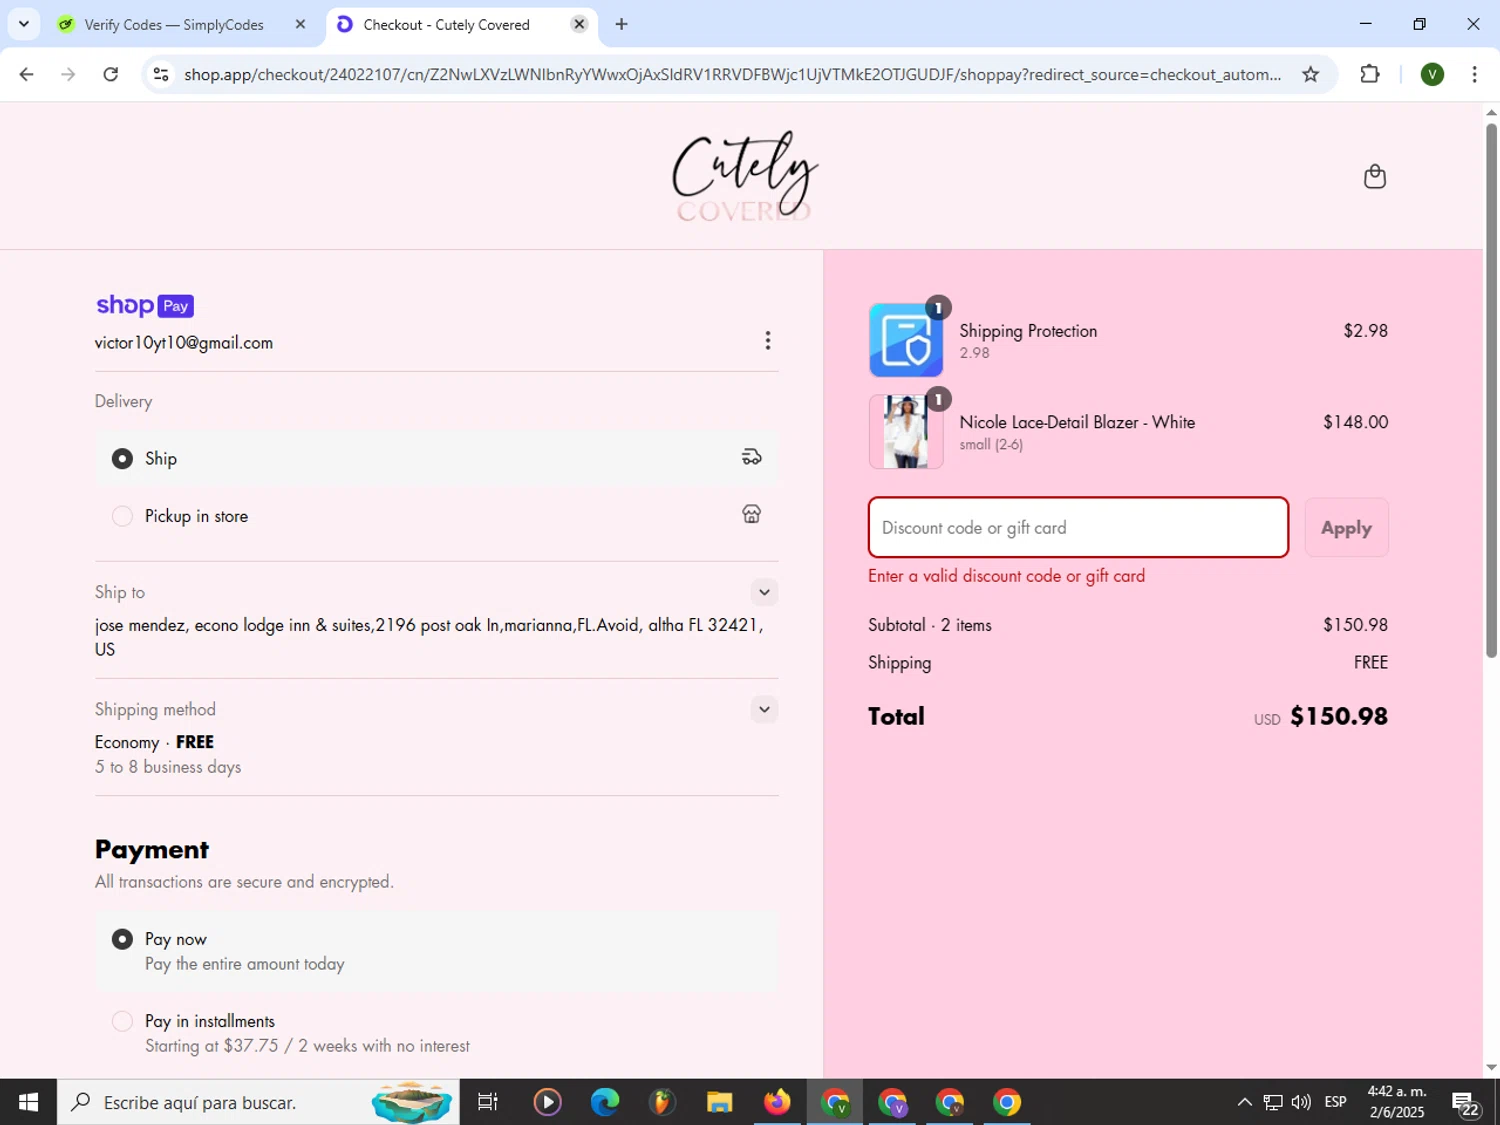The width and height of the screenshot is (1500, 1125).
Task: Click the jose mendez shipping address text
Action: [429, 637]
